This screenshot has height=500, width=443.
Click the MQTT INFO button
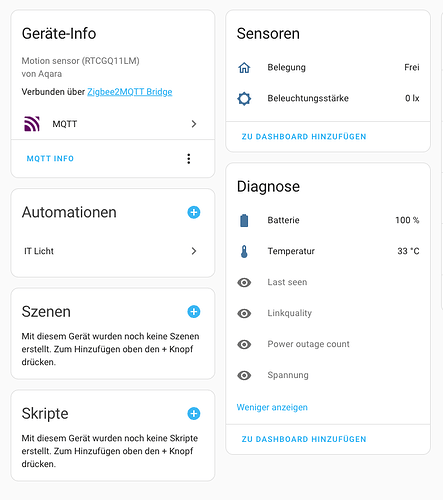point(50,159)
